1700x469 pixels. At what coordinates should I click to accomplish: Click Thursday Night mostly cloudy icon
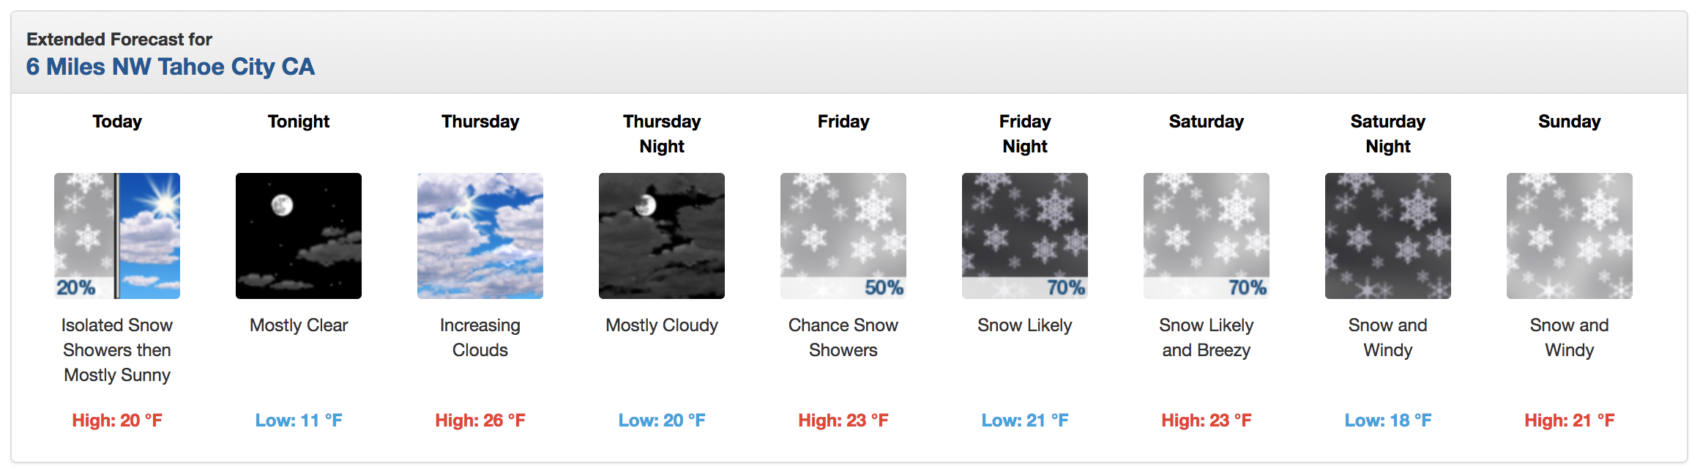tap(662, 236)
